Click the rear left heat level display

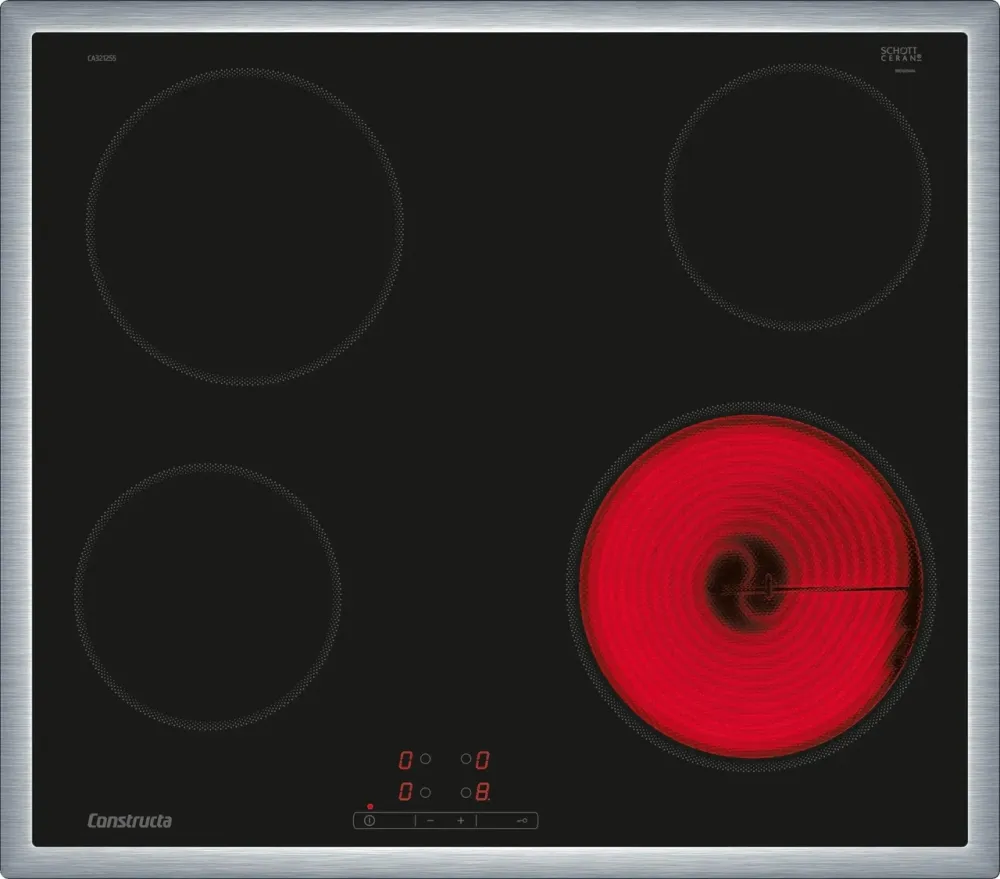[406, 759]
